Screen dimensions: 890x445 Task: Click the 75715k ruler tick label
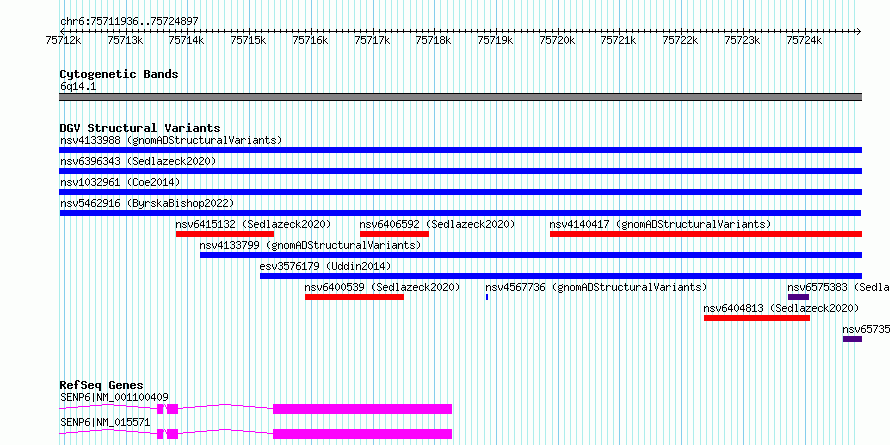[x=249, y=40]
